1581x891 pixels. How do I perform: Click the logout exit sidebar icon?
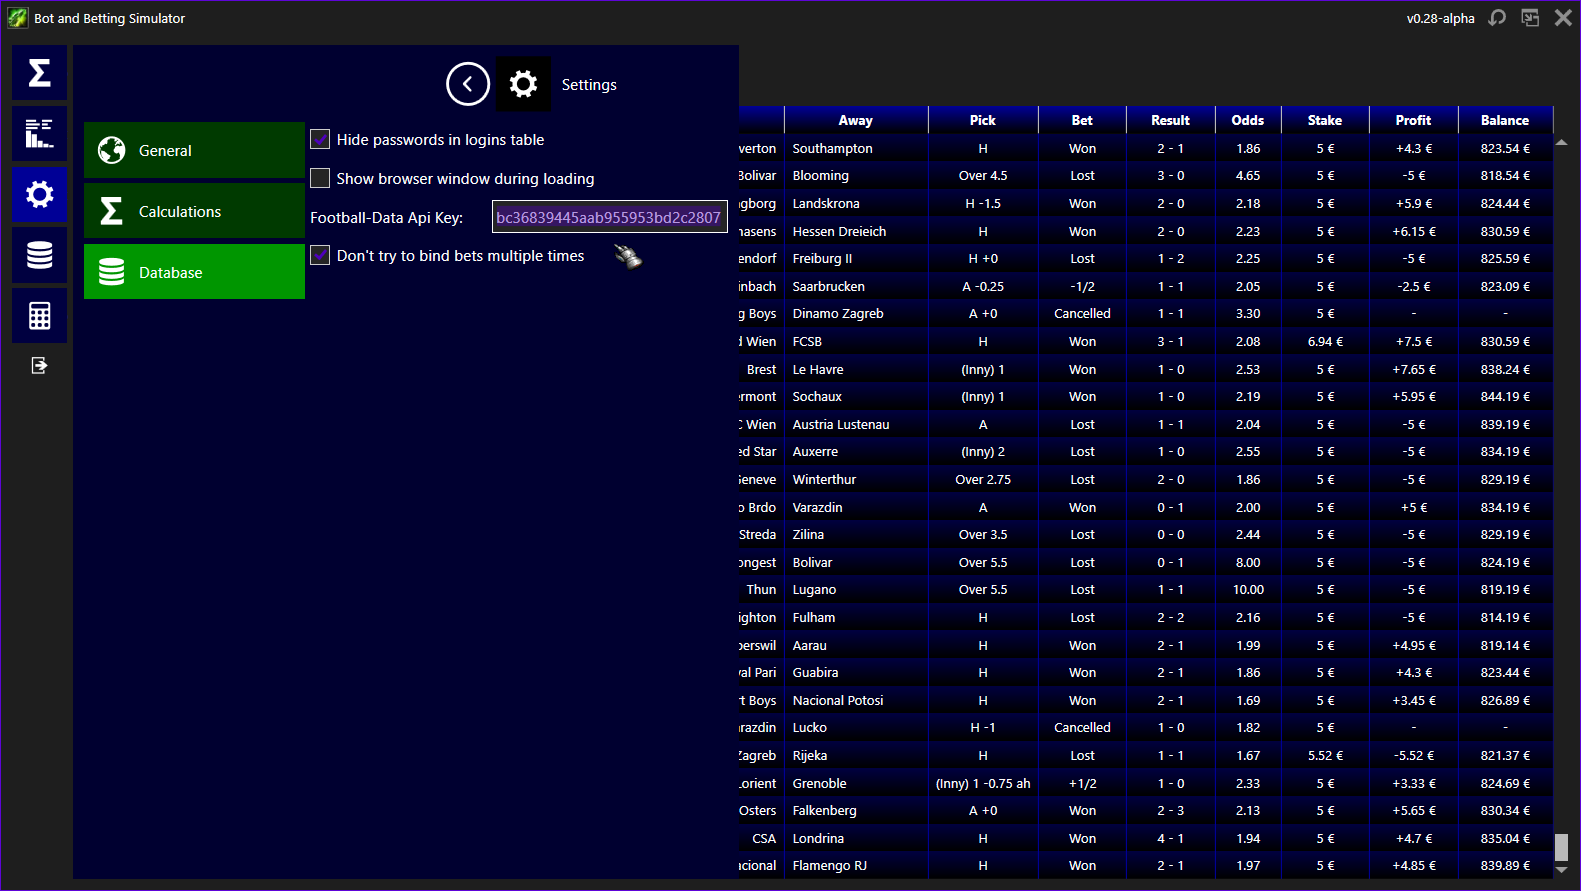39,365
